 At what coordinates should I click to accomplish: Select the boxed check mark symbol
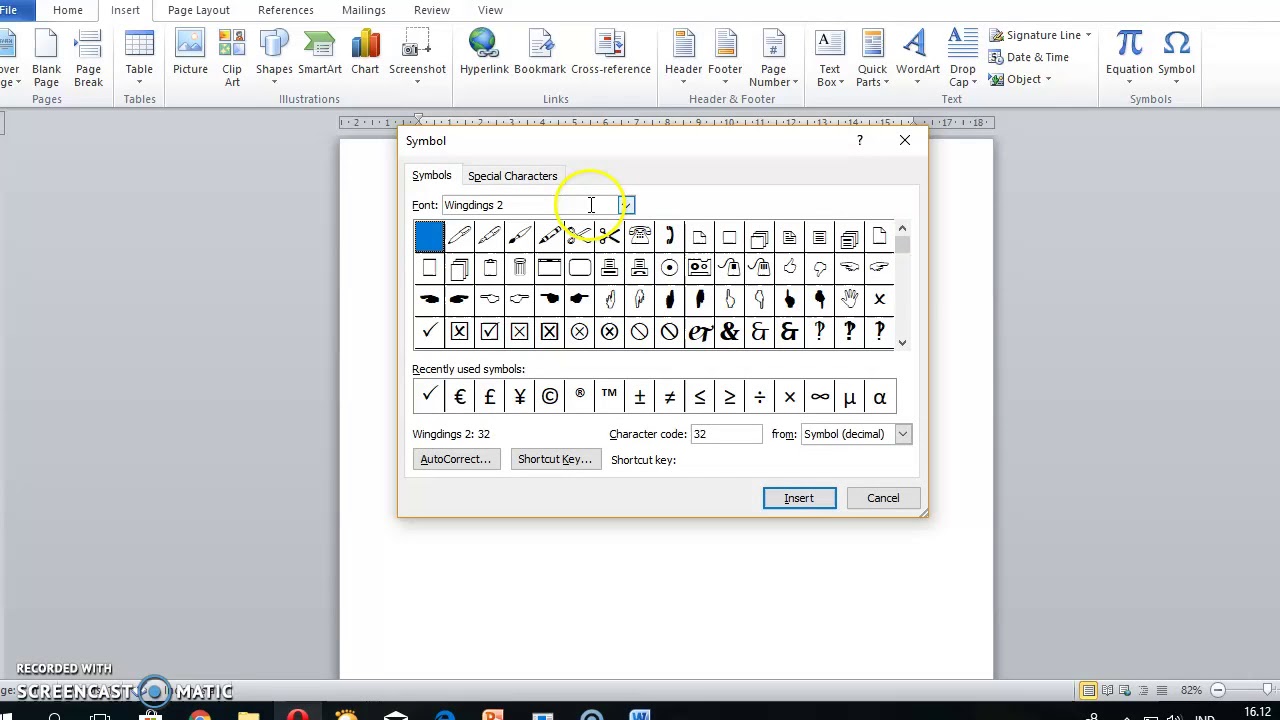pyautogui.click(x=489, y=331)
